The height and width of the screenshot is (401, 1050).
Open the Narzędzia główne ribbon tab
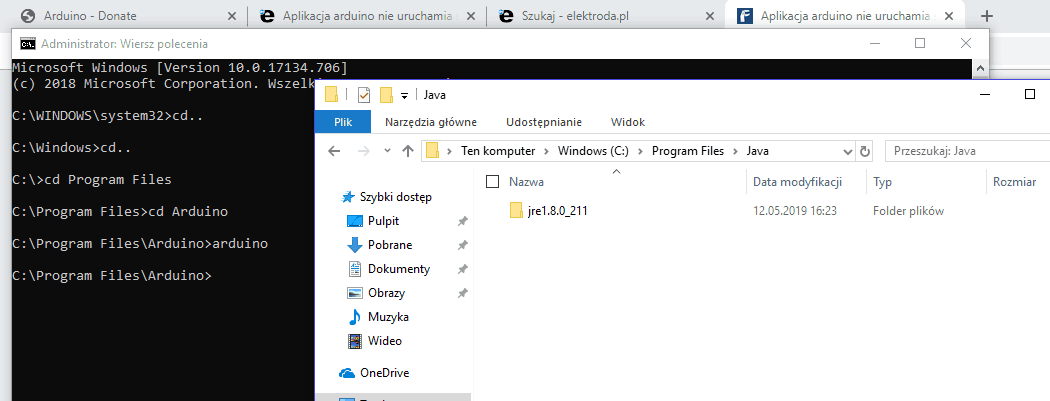(431, 122)
